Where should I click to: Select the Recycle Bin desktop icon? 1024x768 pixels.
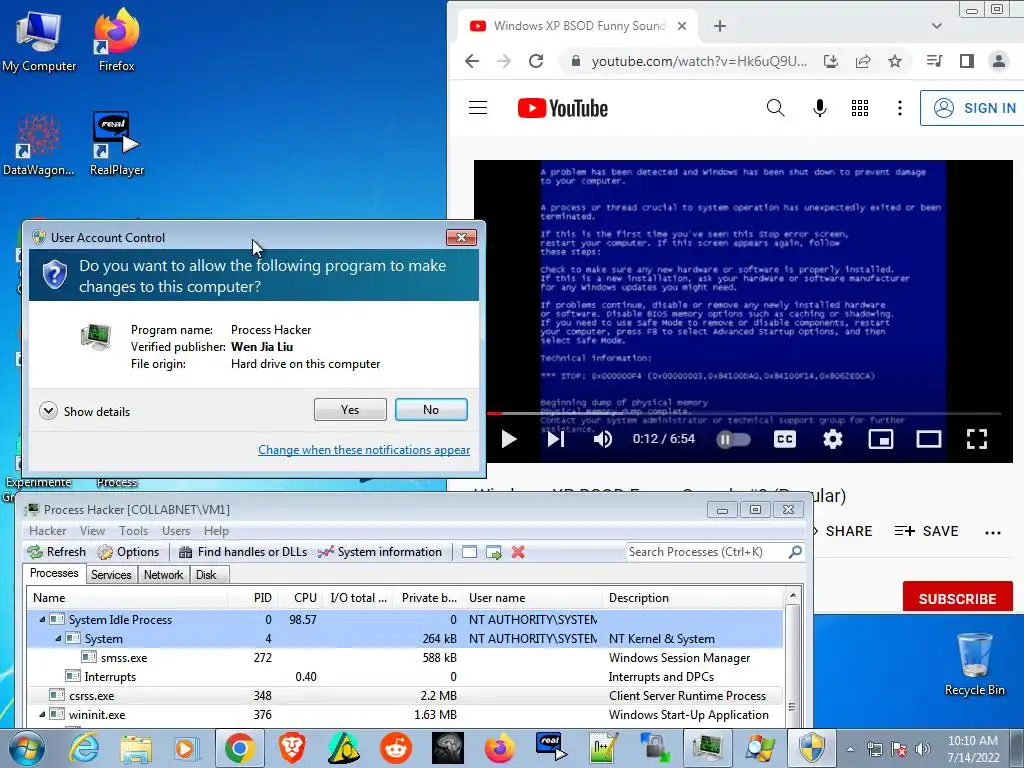tap(974, 665)
